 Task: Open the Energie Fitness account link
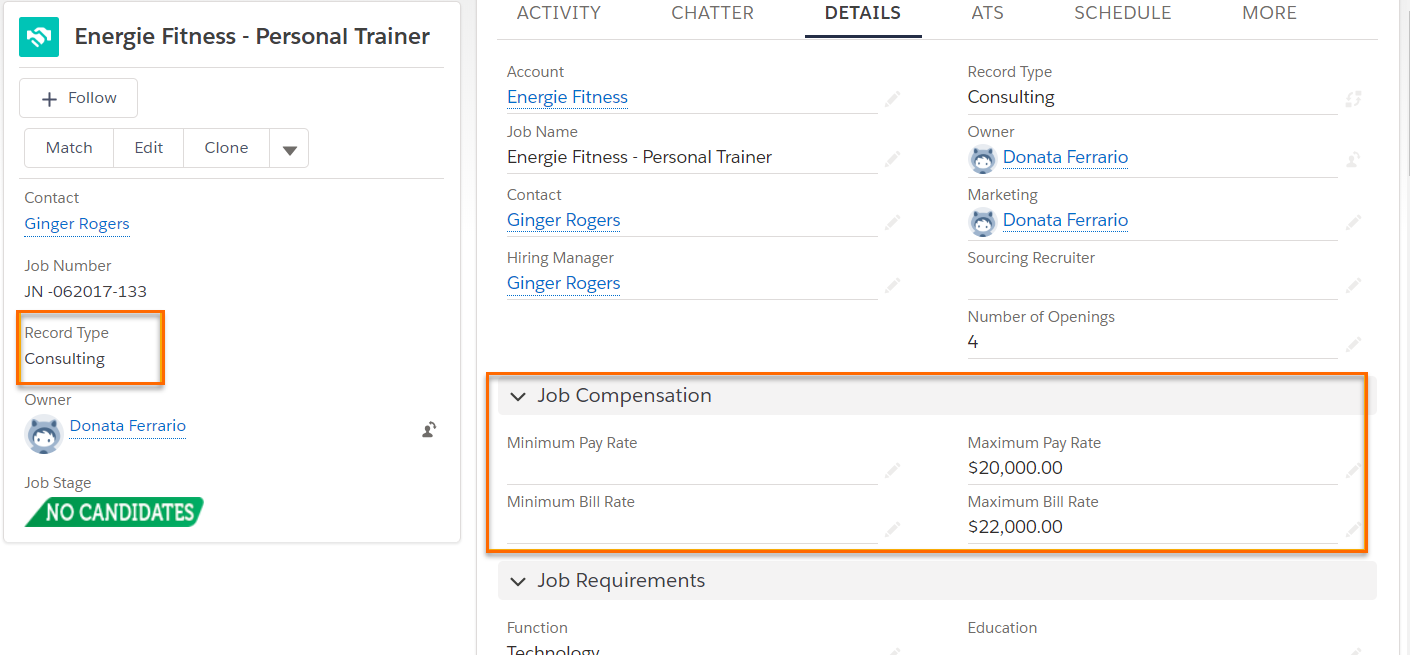pyautogui.click(x=568, y=97)
